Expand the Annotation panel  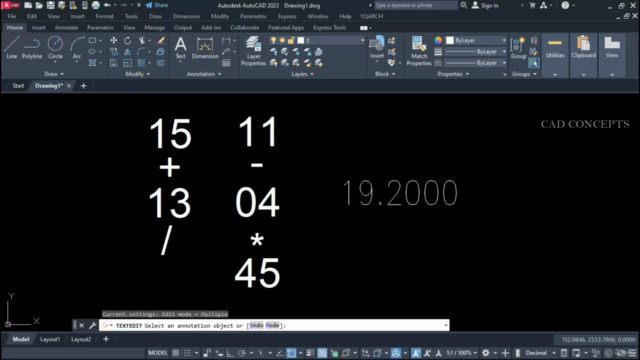pyautogui.click(x=204, y=74)
